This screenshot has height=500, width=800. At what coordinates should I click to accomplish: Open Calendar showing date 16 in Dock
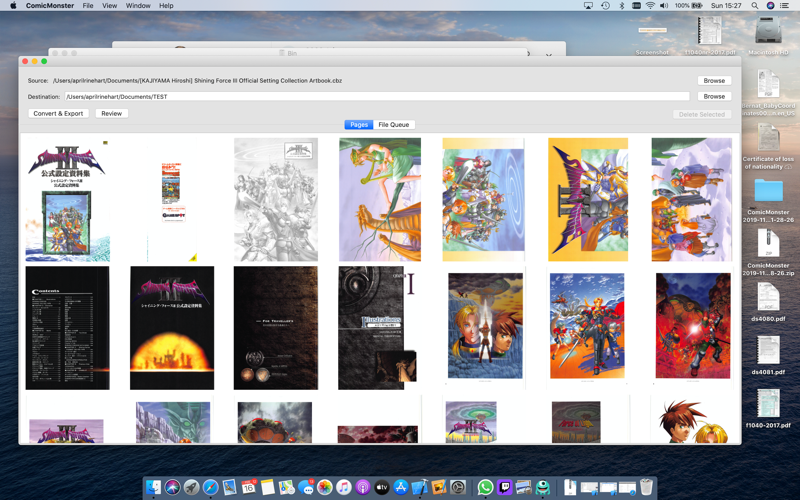point(248,487)
